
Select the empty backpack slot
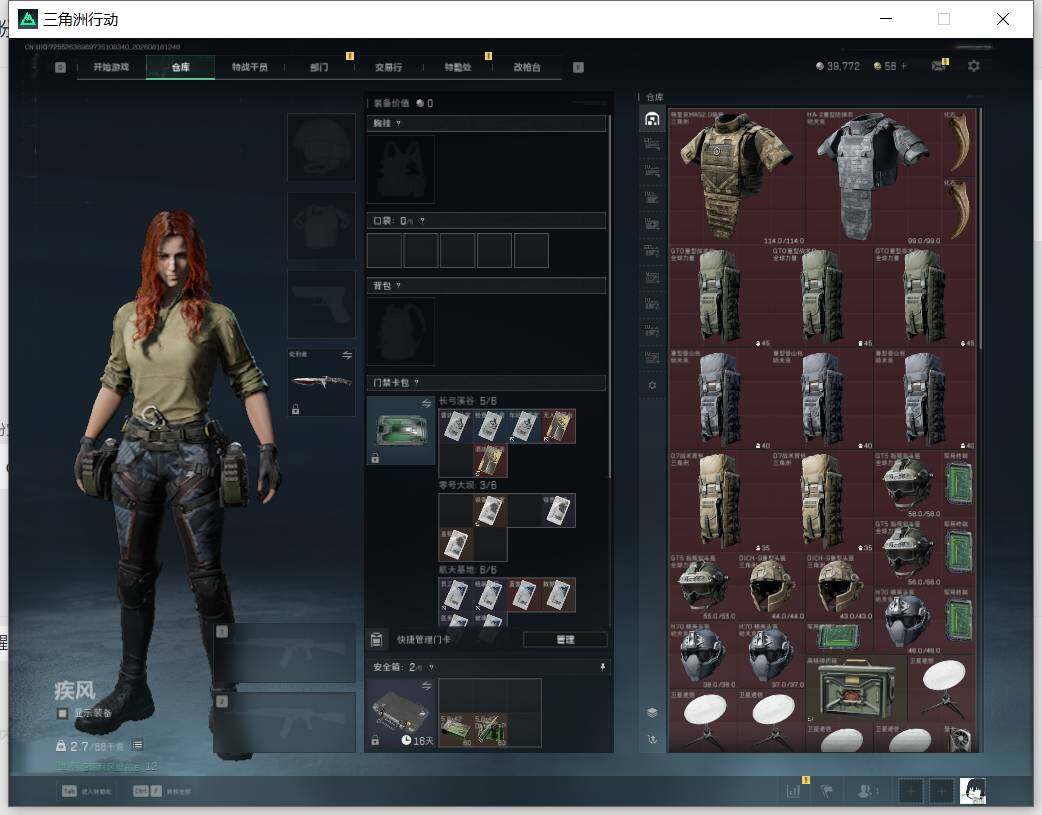coord(401,331)
